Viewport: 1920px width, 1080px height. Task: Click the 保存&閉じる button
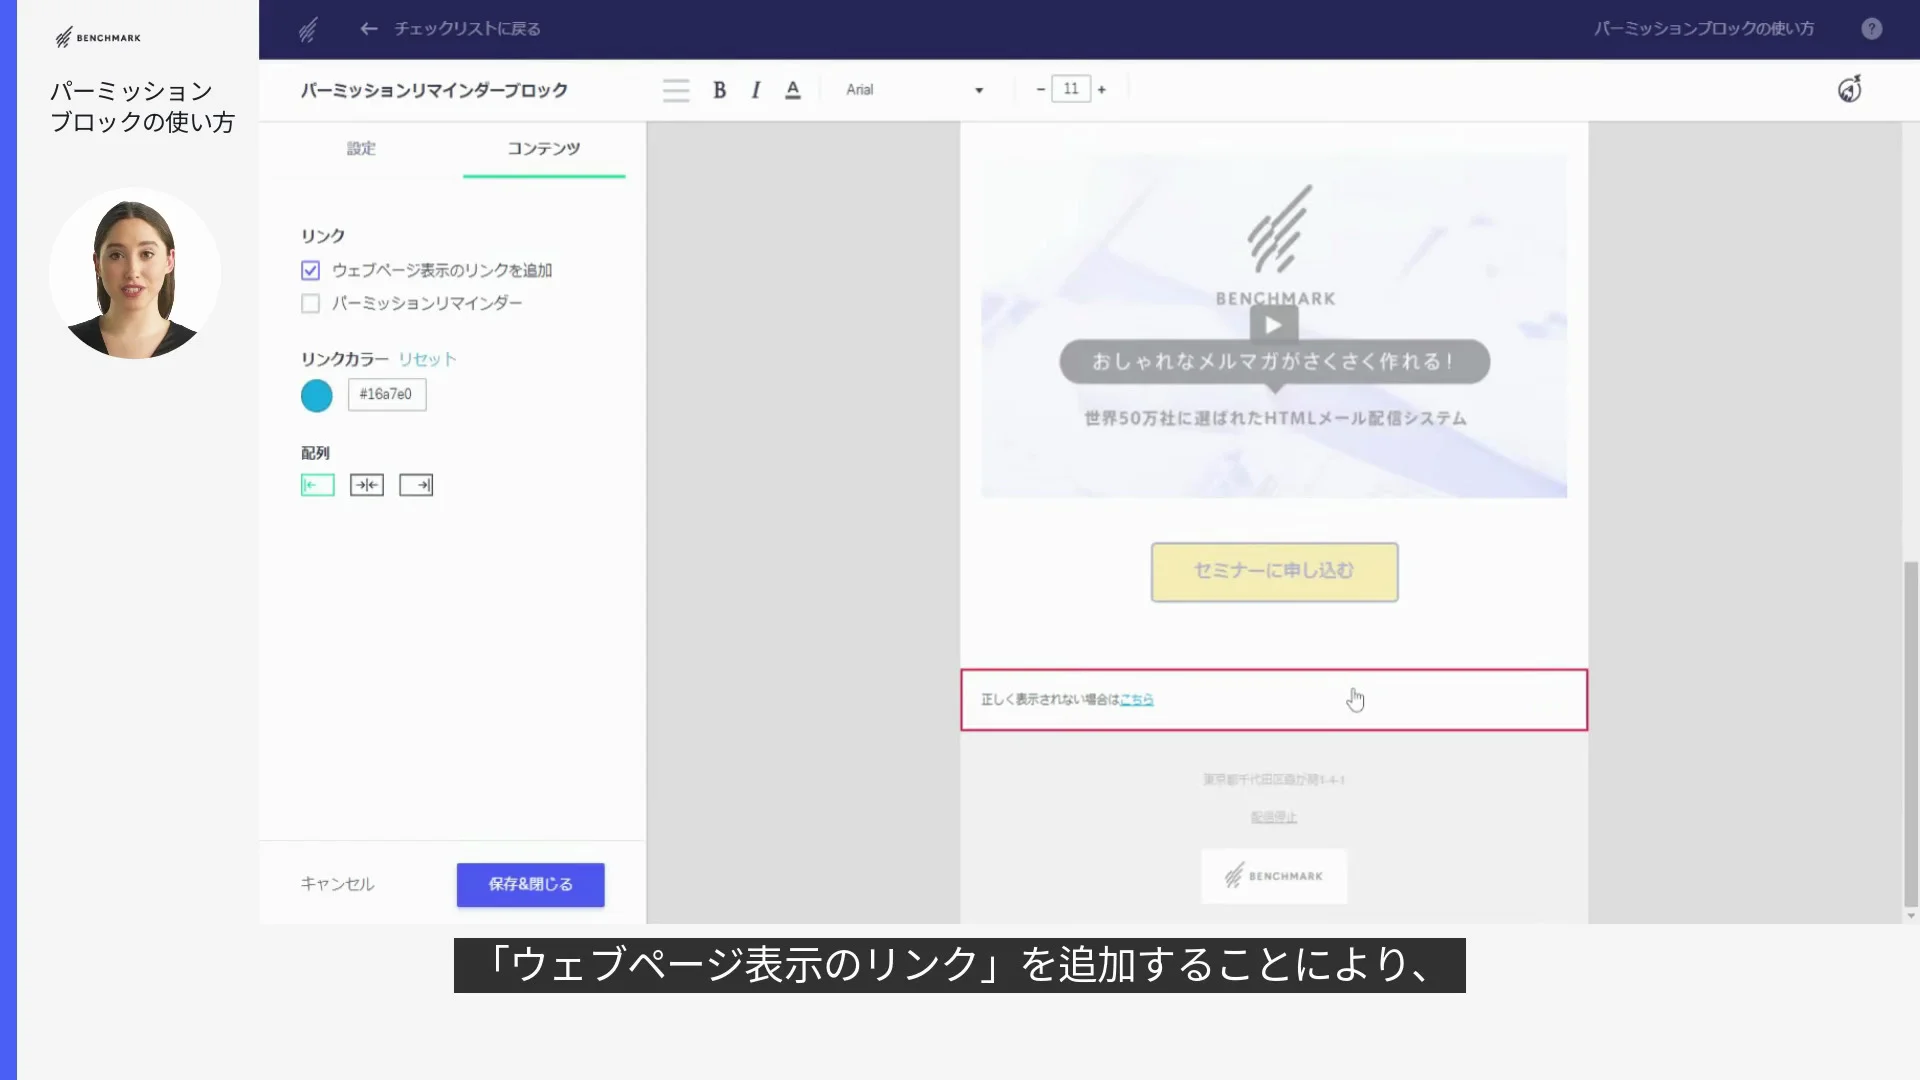(531, 885)
